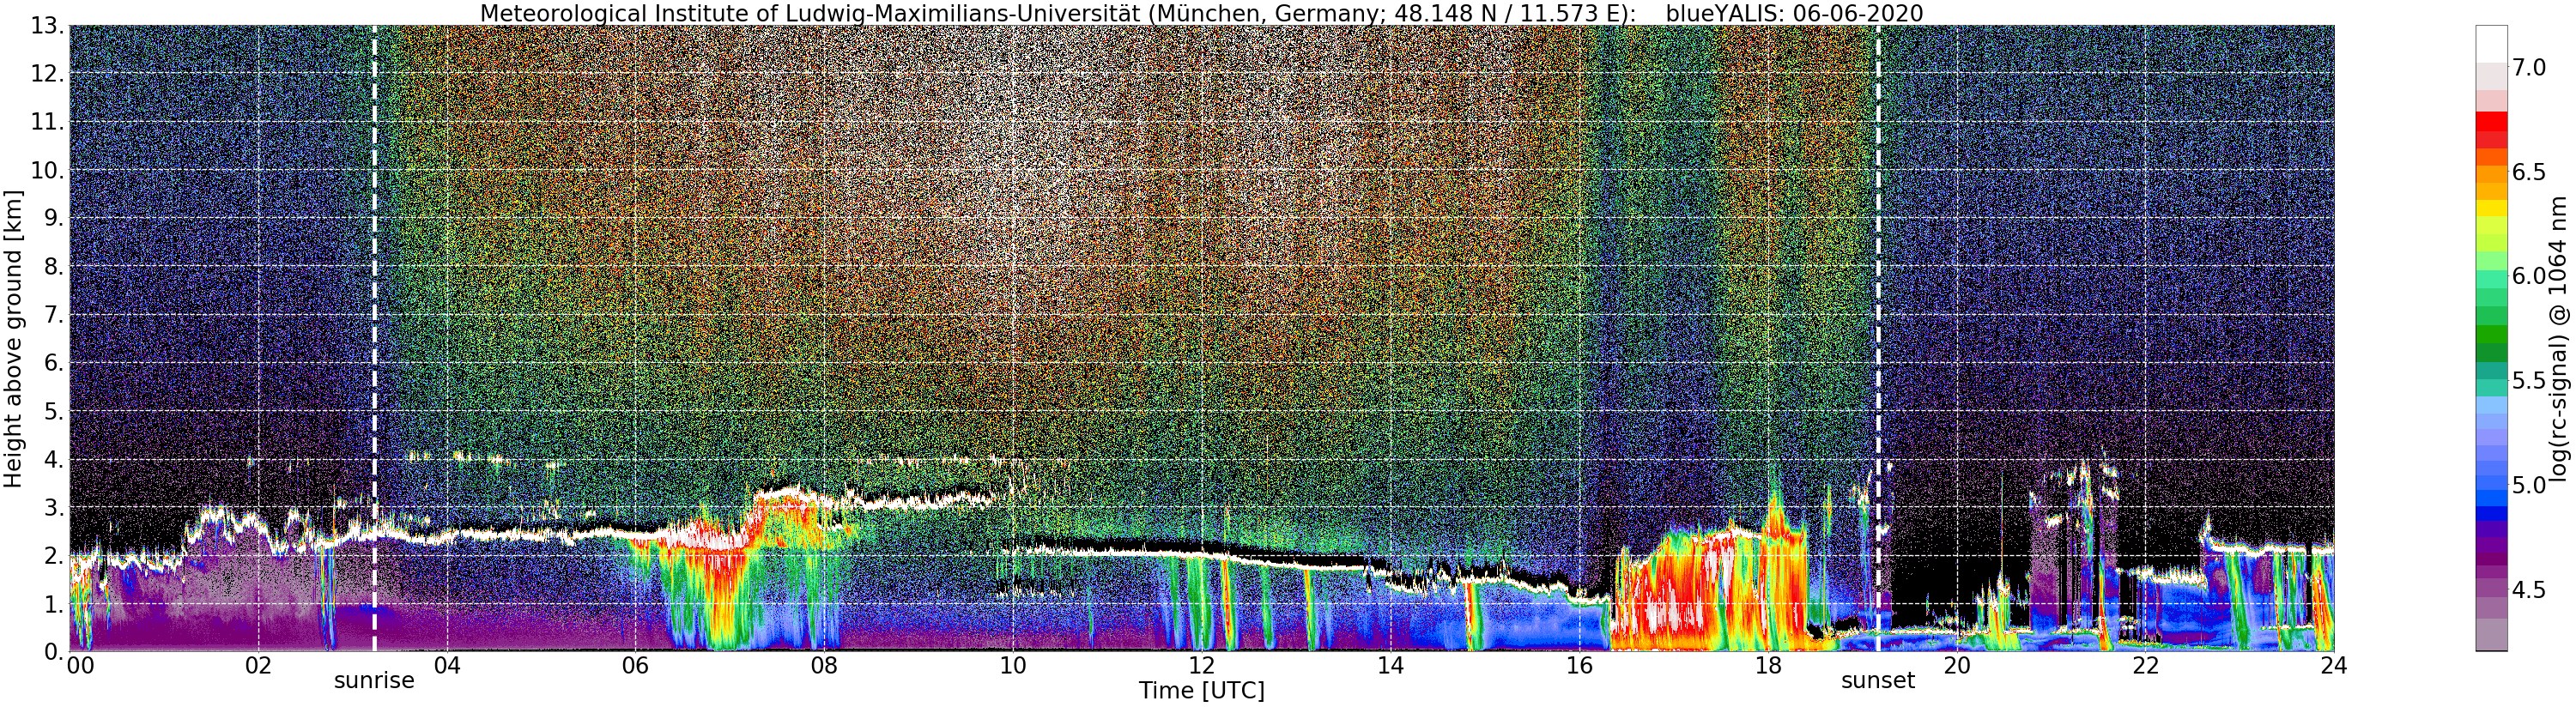Click the '5.' height axis tick label

pos(53,411)
